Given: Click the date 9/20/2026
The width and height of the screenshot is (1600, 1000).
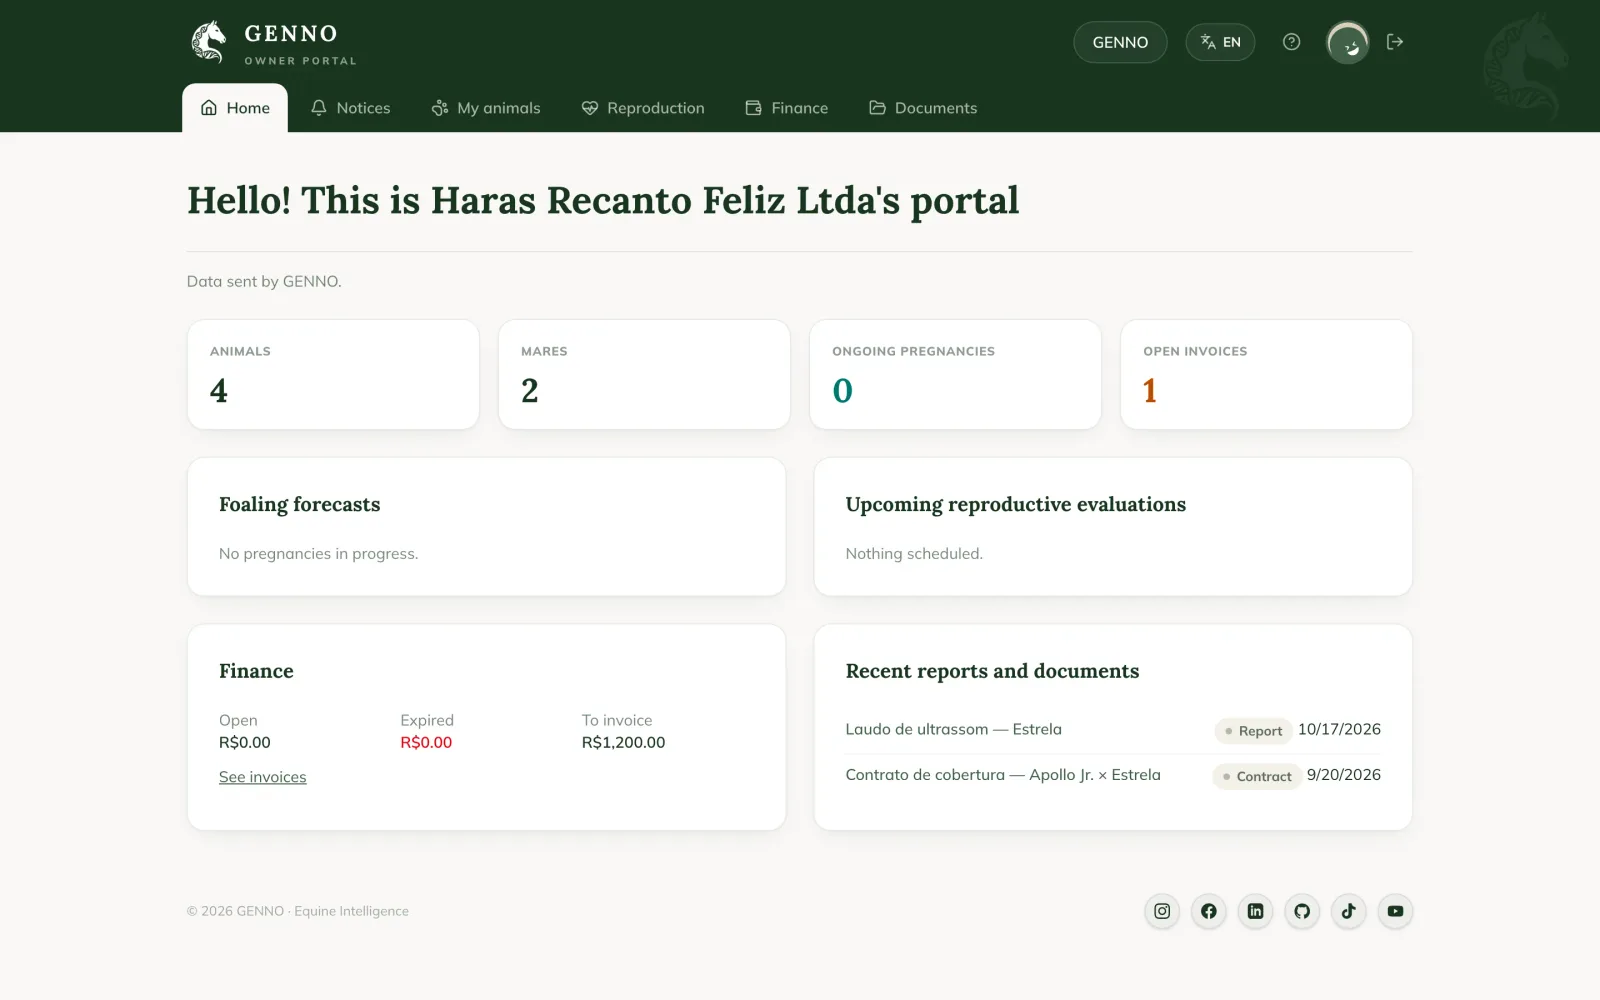Looking at the screenshot, I should [x=1344, y=775].
